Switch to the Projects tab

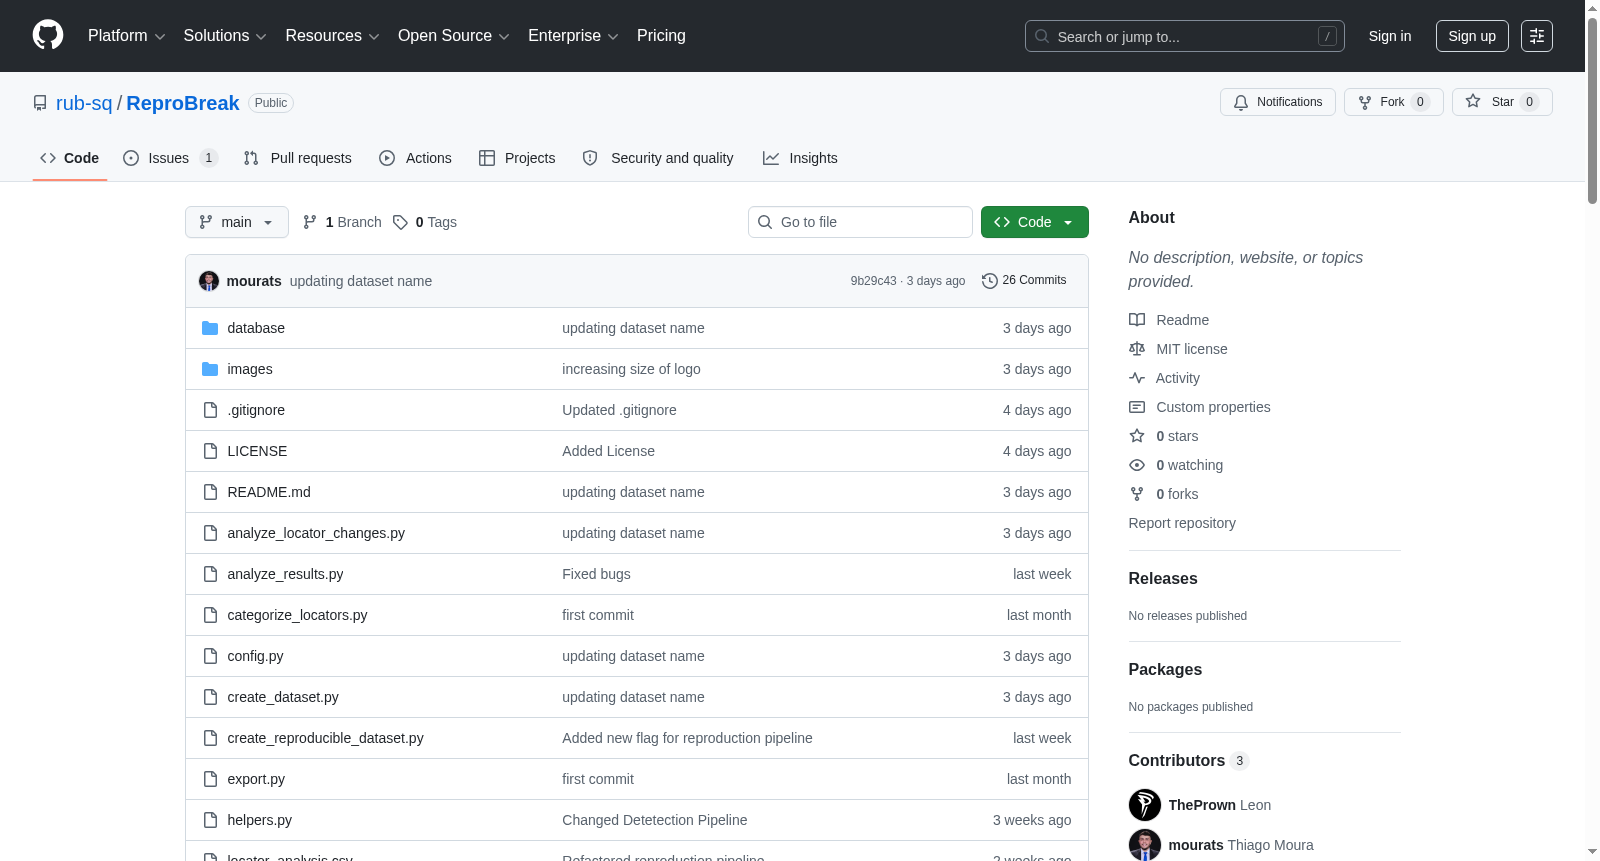[x=517, y=158]
